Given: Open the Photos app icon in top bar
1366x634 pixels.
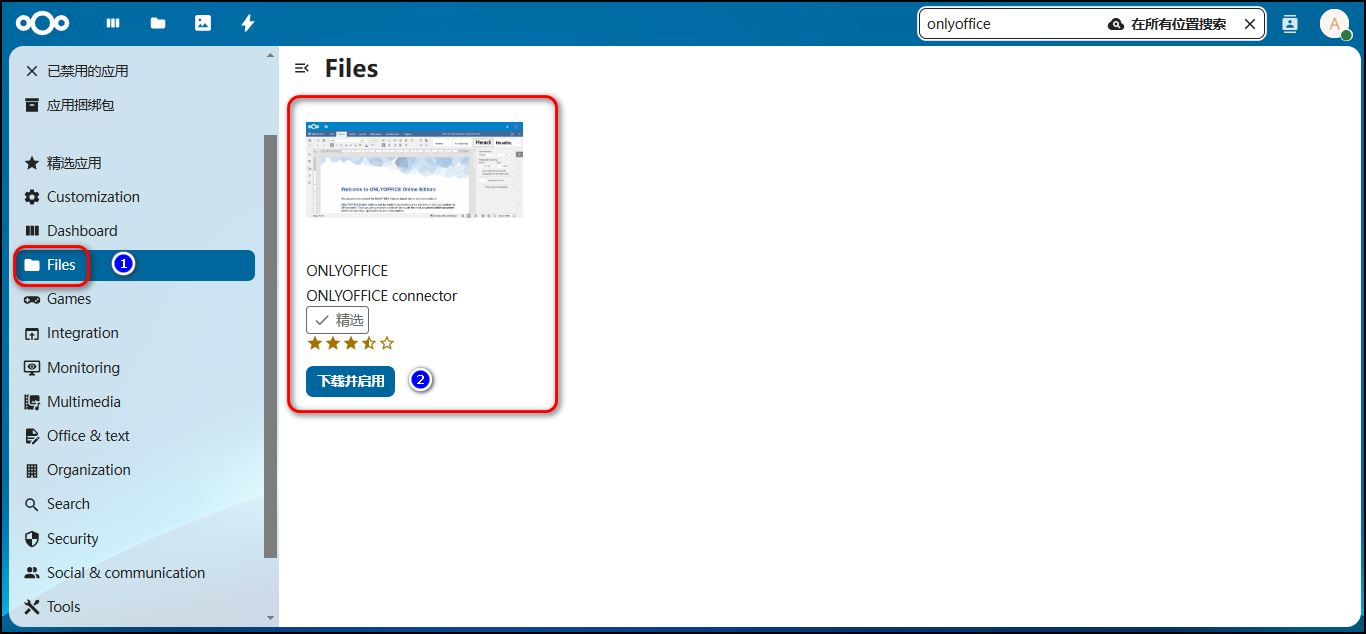Looking at the screenshot, I should pyautogui.click(x=203, y=23).
